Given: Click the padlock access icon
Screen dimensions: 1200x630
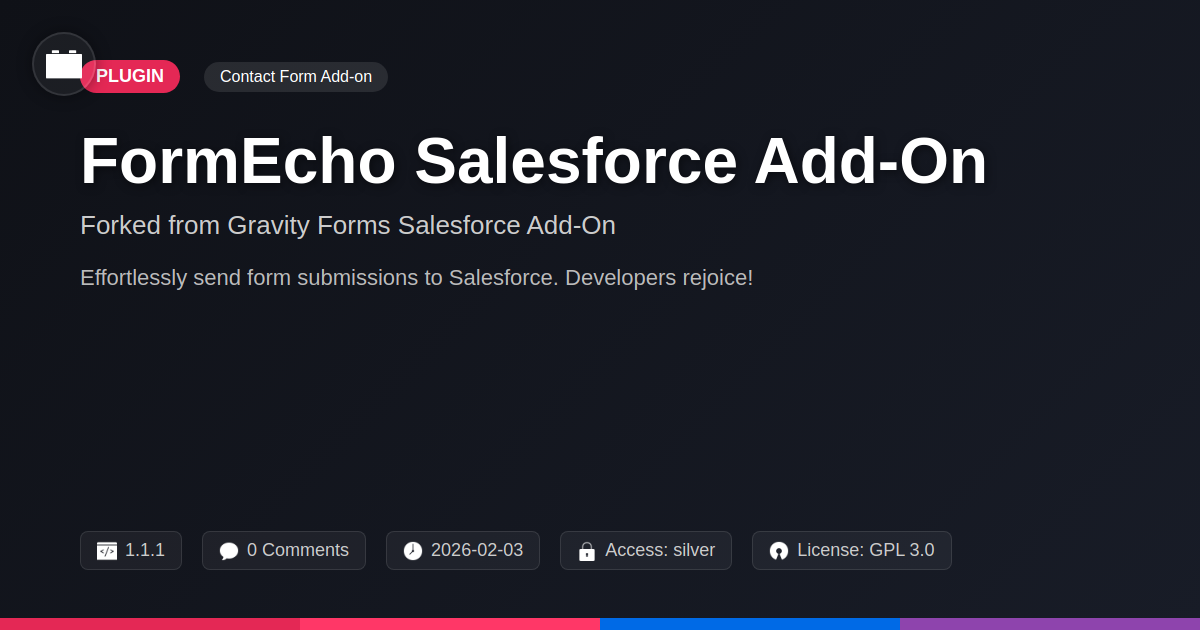Looking at the screenshot, I should coord(587,551).
